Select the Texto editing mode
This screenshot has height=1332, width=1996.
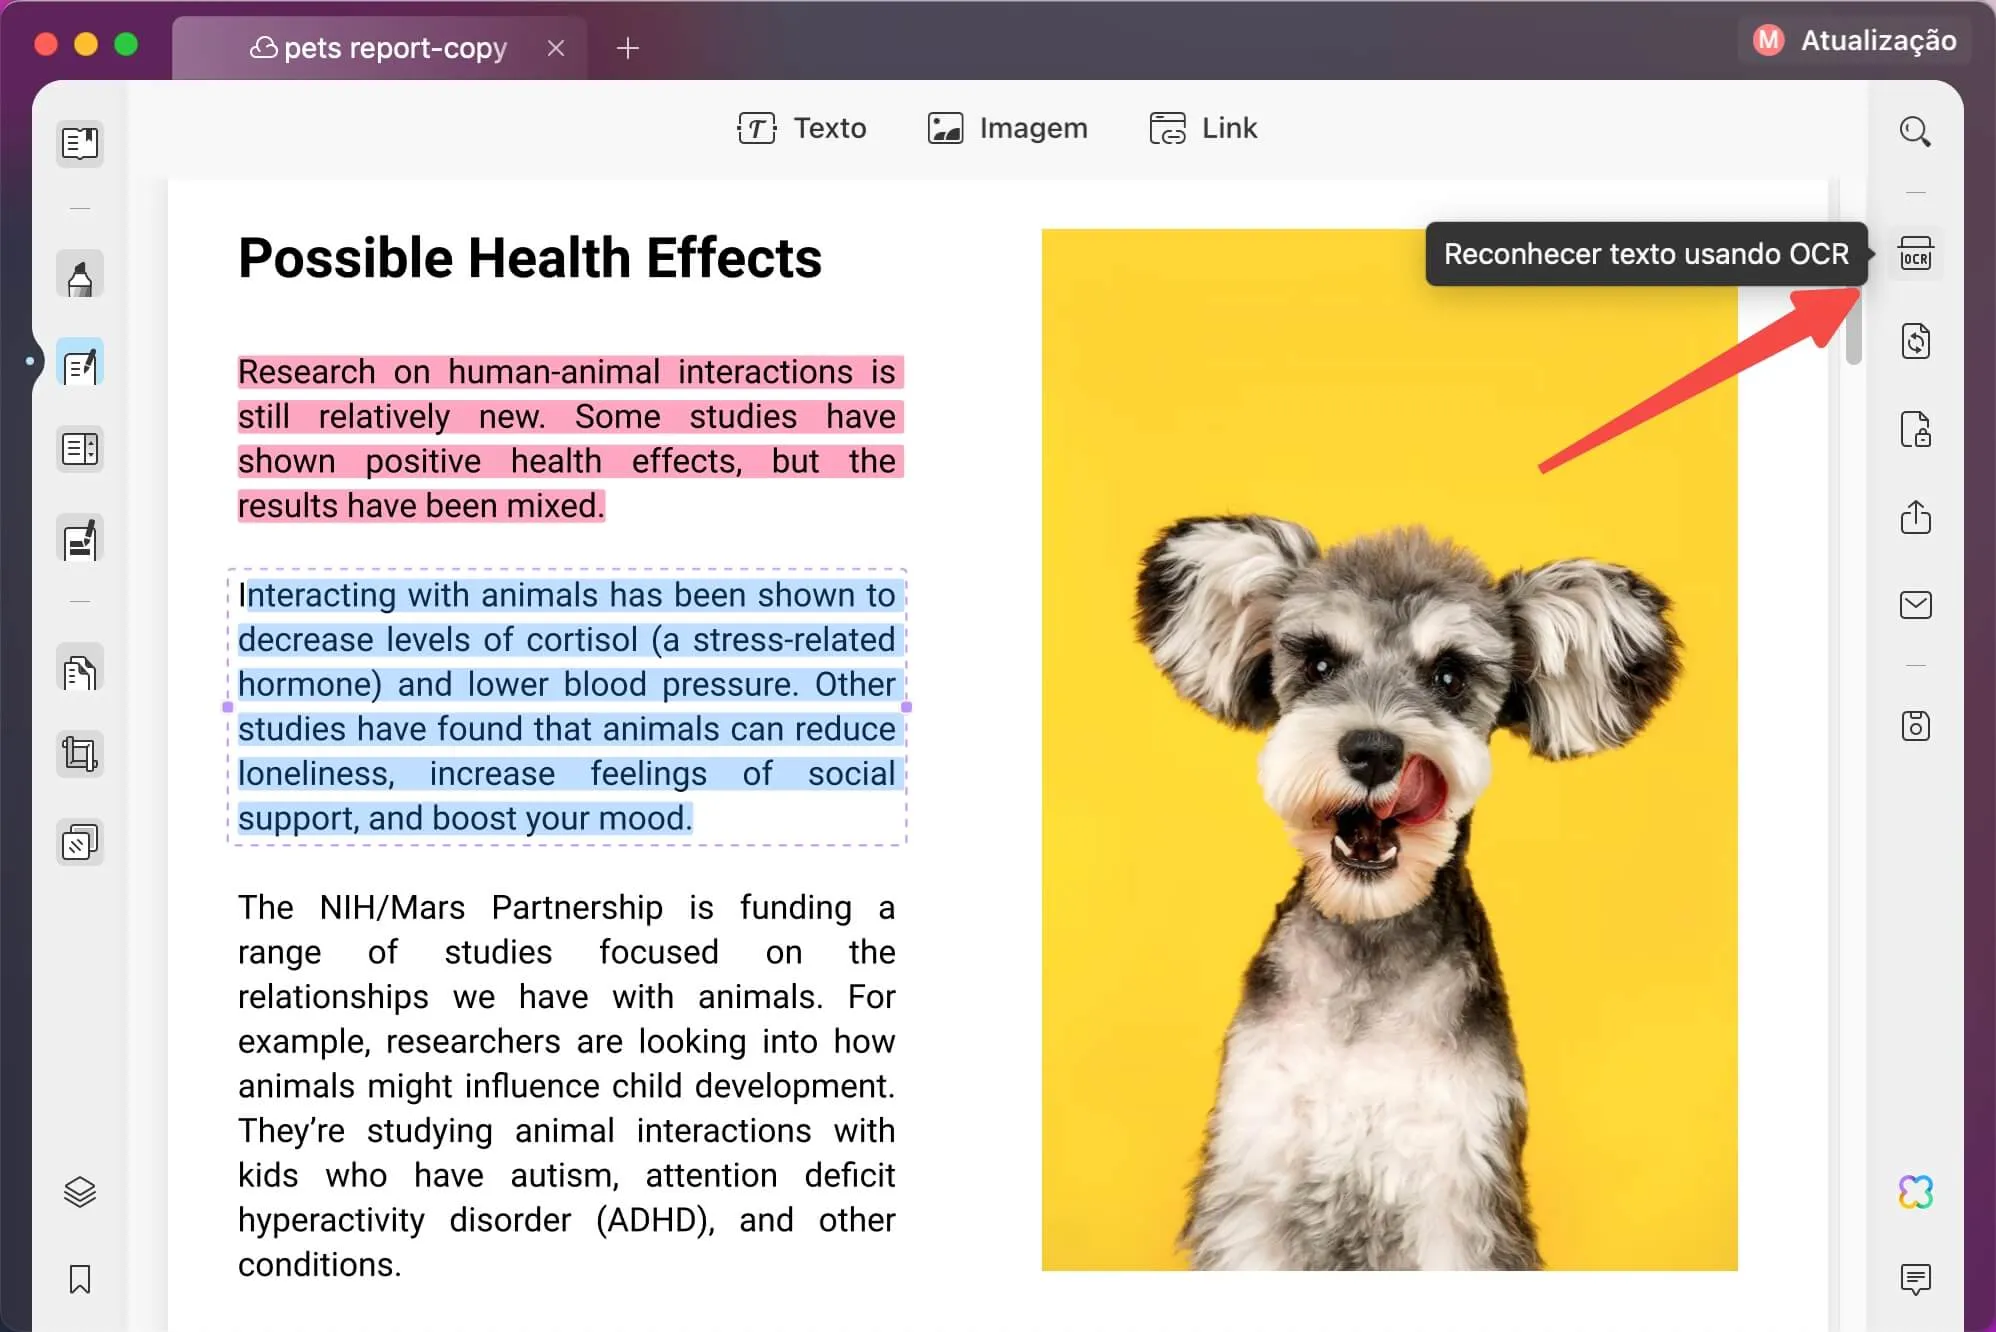point(802,128)
